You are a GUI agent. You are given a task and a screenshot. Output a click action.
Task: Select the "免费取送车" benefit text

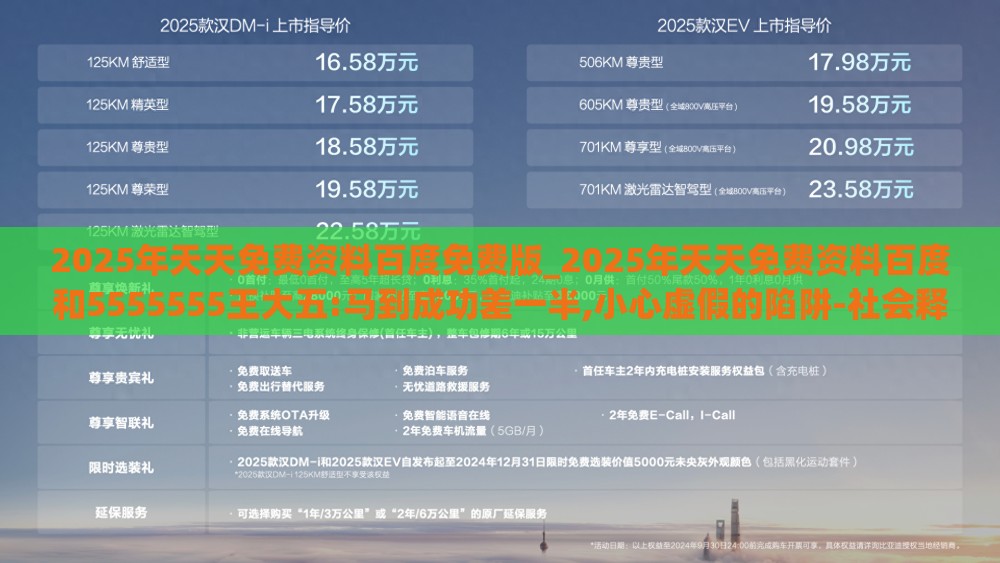click(x=265, y=371)
